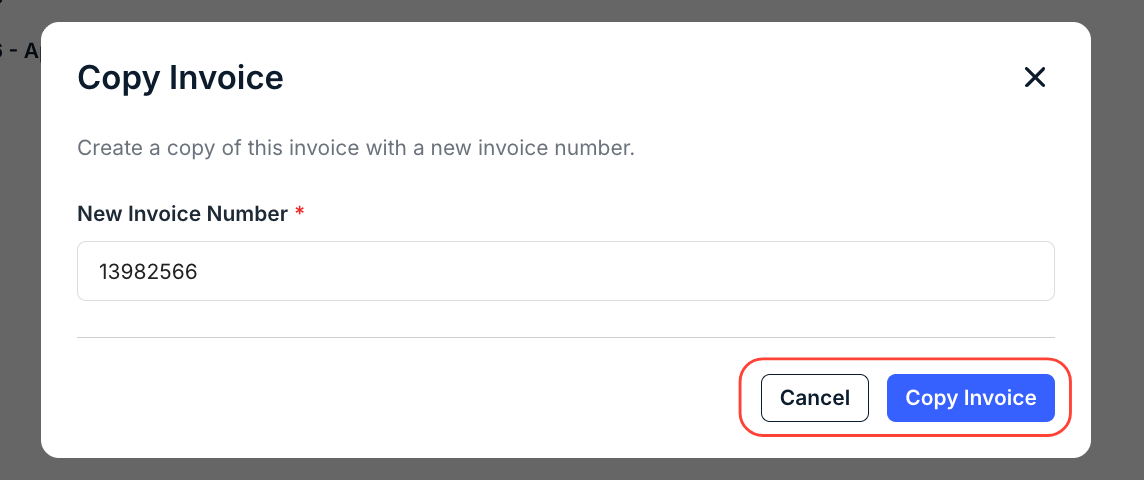1144x480 pixels.
Task: Confirm with the blue Copy Invoice button
Action: coord(970,398)
